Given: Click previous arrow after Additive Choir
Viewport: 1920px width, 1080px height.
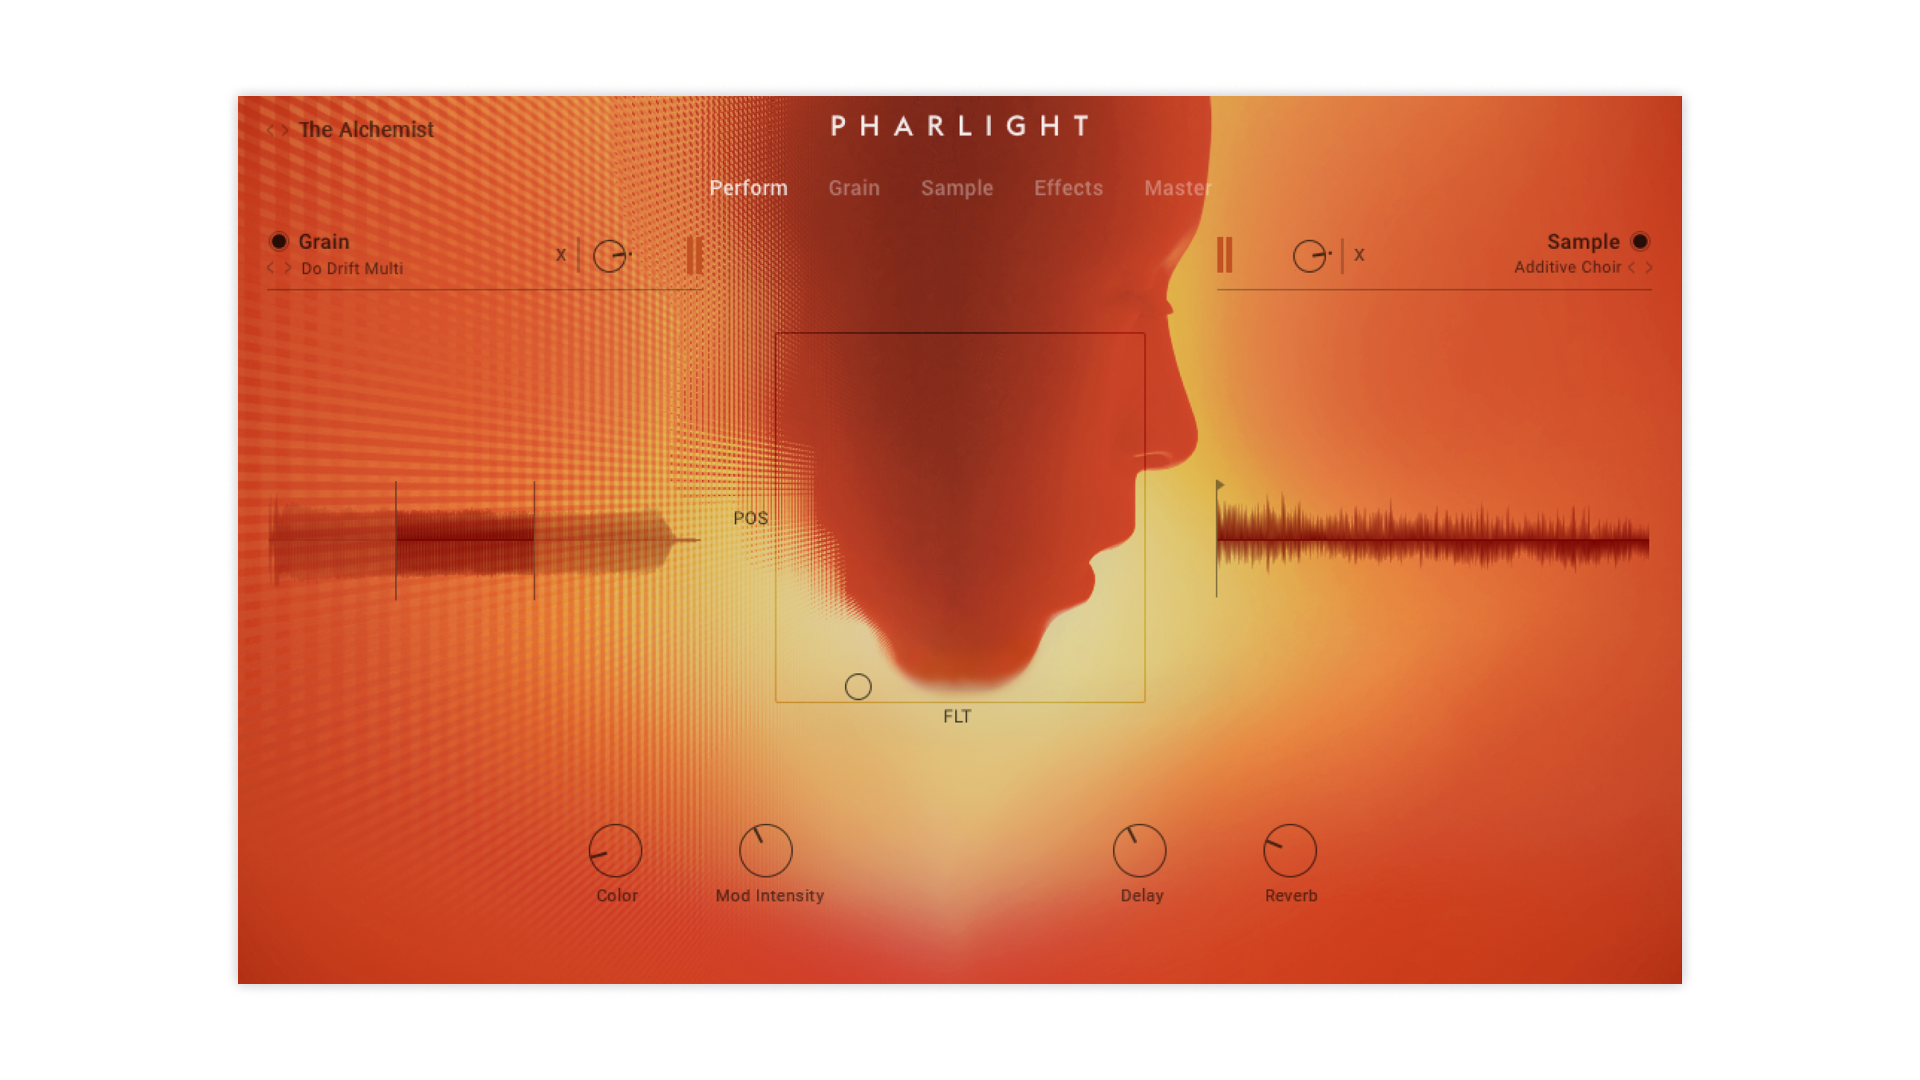Looking at the screenshot, I should (x=1632, y=267).
